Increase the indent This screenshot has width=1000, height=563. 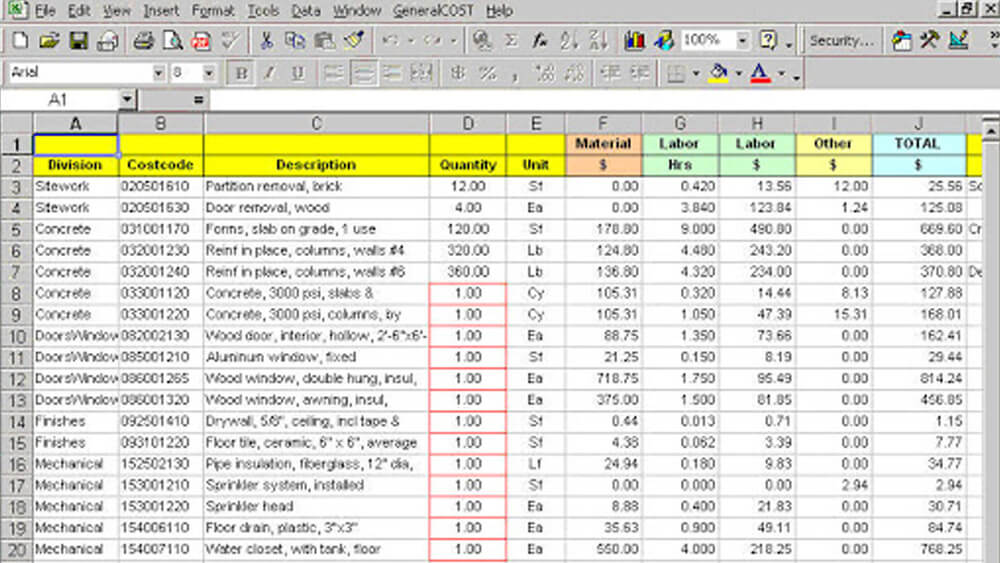[x=640, y=73]
